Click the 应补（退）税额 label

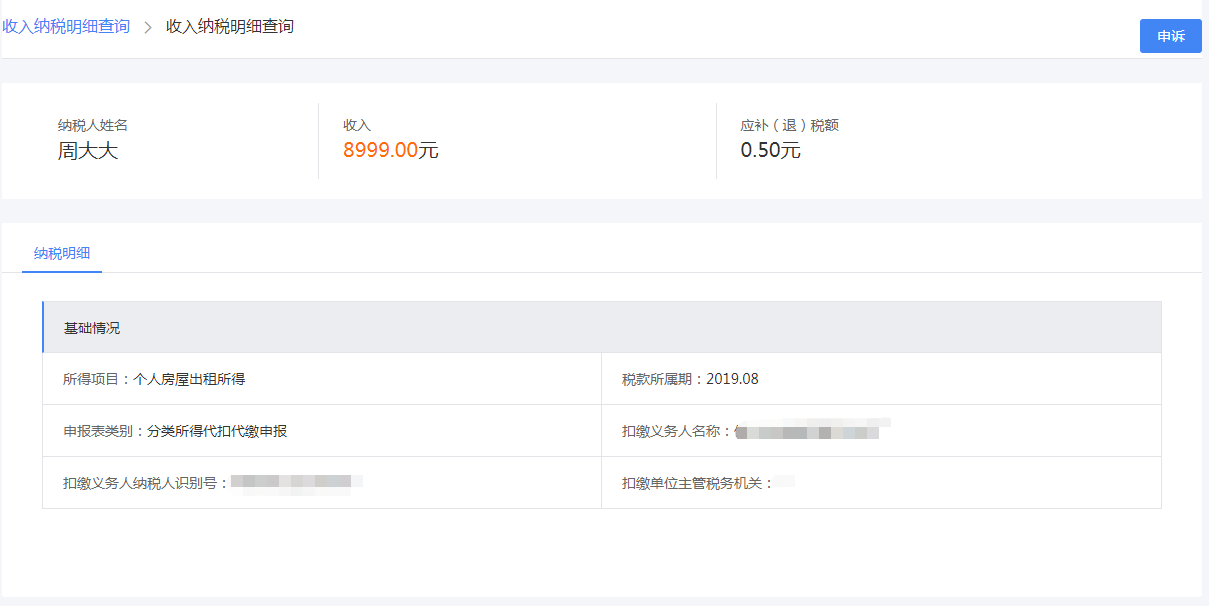[789, 125]
